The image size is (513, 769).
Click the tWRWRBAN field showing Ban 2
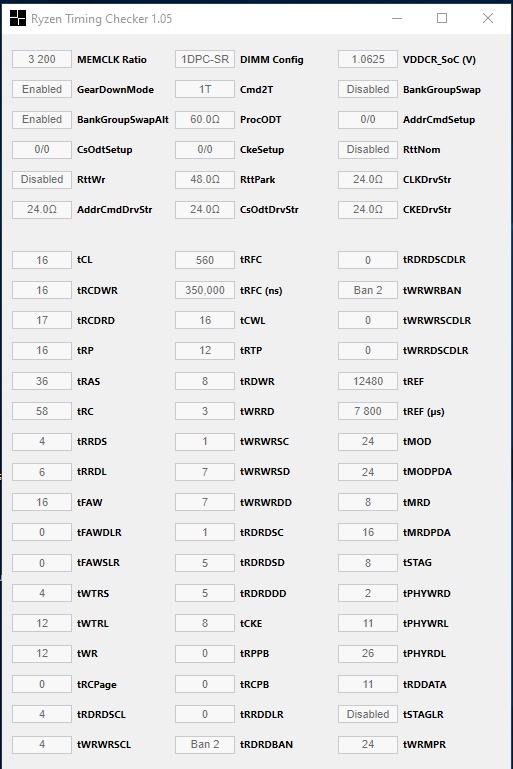point(368,290)
